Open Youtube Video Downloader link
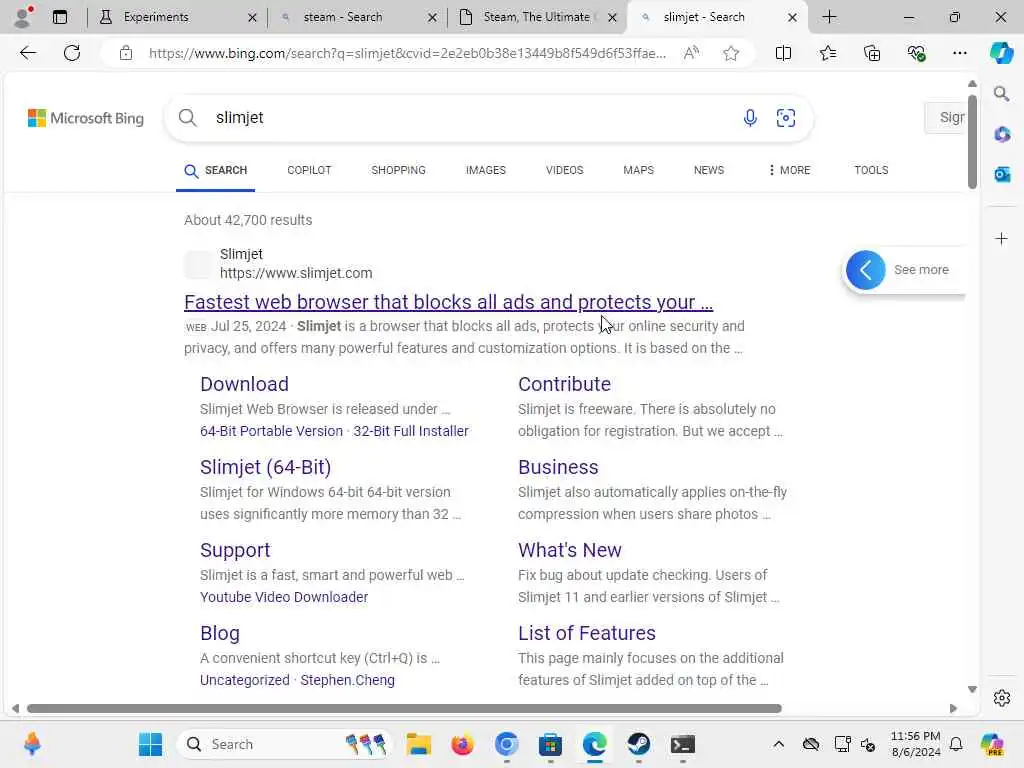Viewport: 1024px width, 768px height. click(x=284, y=597)
